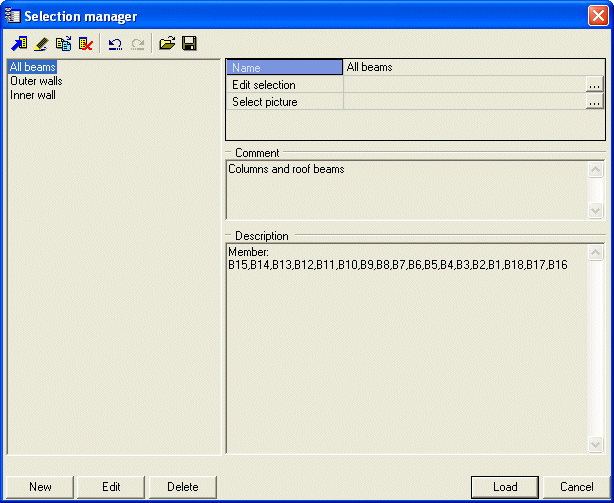Screen dimensions: 614x503
Task: Click the Description member list text
Action: 397,265
